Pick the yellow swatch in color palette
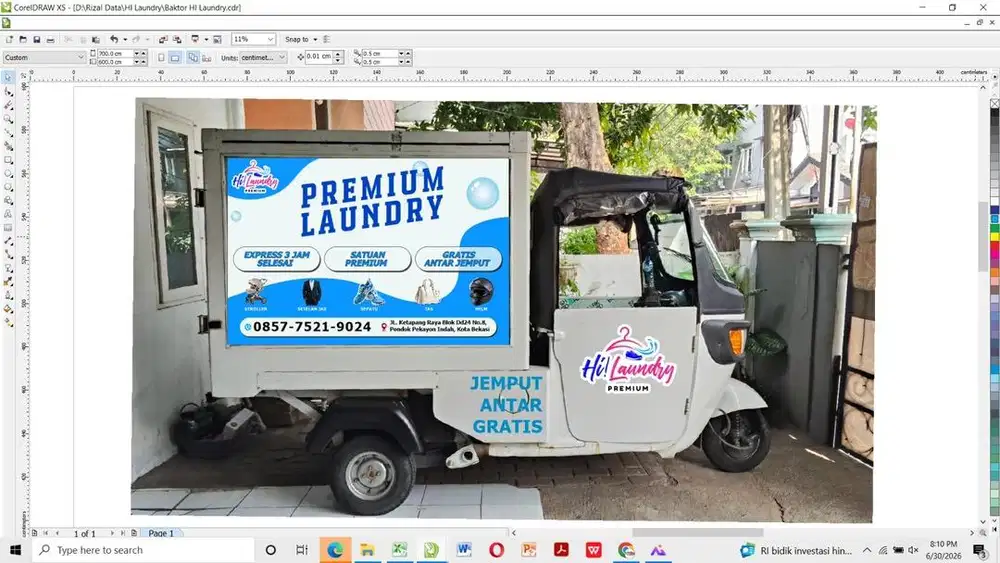The width and height of the screenshot is (1000, 563). point(995,237)
